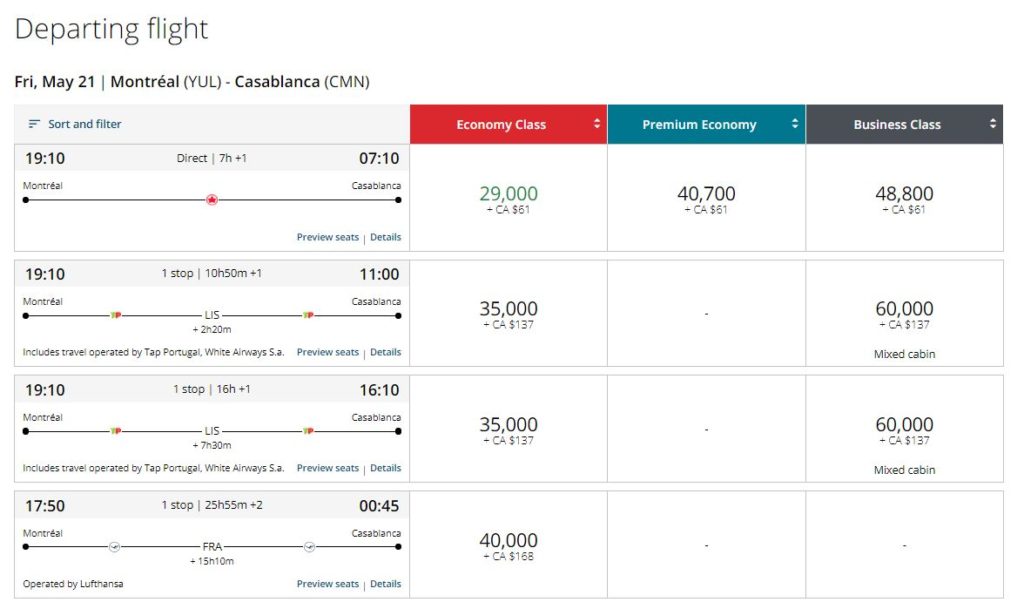Screen dimensions: 1024x602
Task: Click the Sort and filter icon
Action: tap(34, 124)
